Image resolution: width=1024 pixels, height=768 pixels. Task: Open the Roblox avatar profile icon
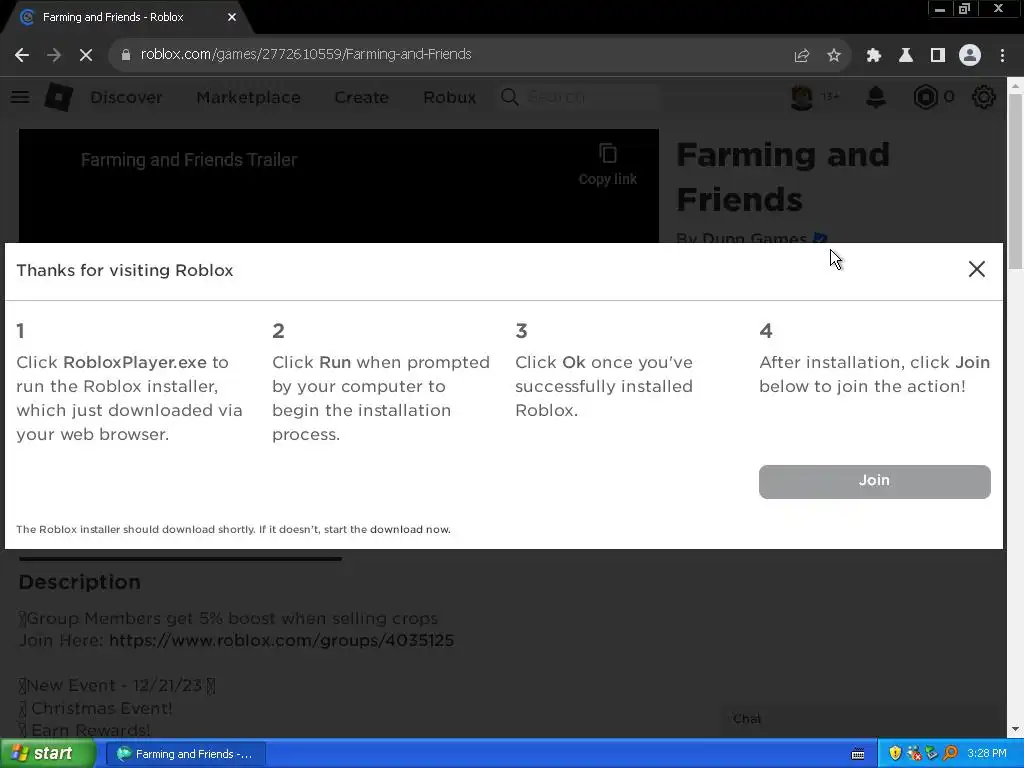(x=802, y=97)
